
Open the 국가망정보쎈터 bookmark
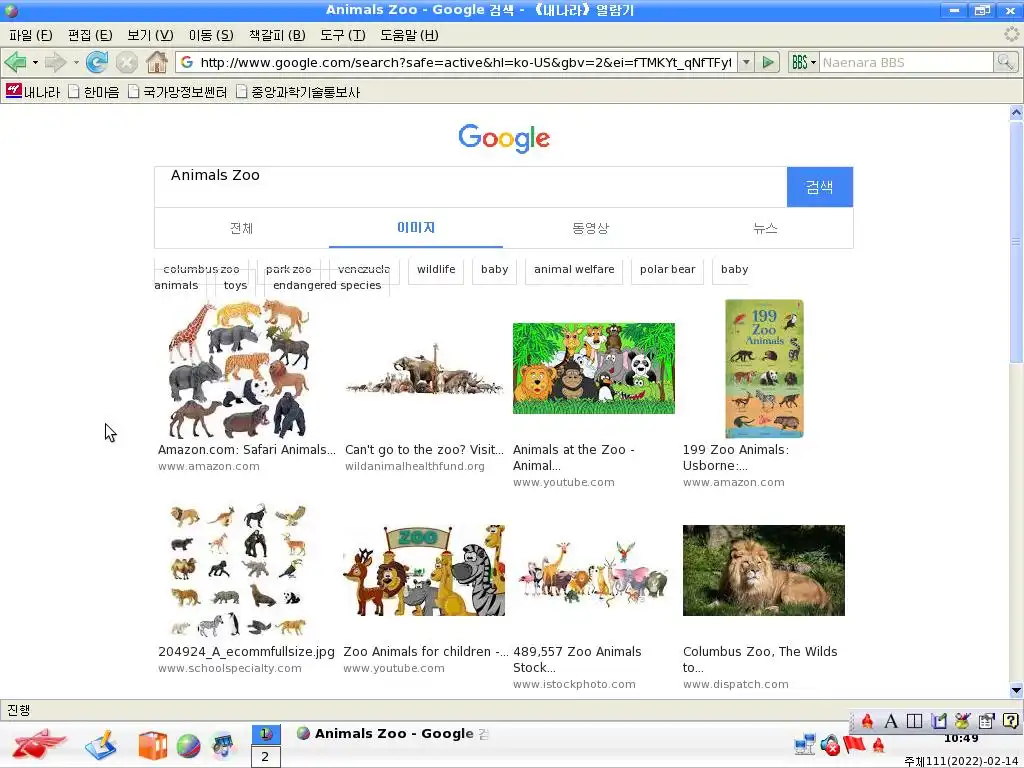(178, 92)
